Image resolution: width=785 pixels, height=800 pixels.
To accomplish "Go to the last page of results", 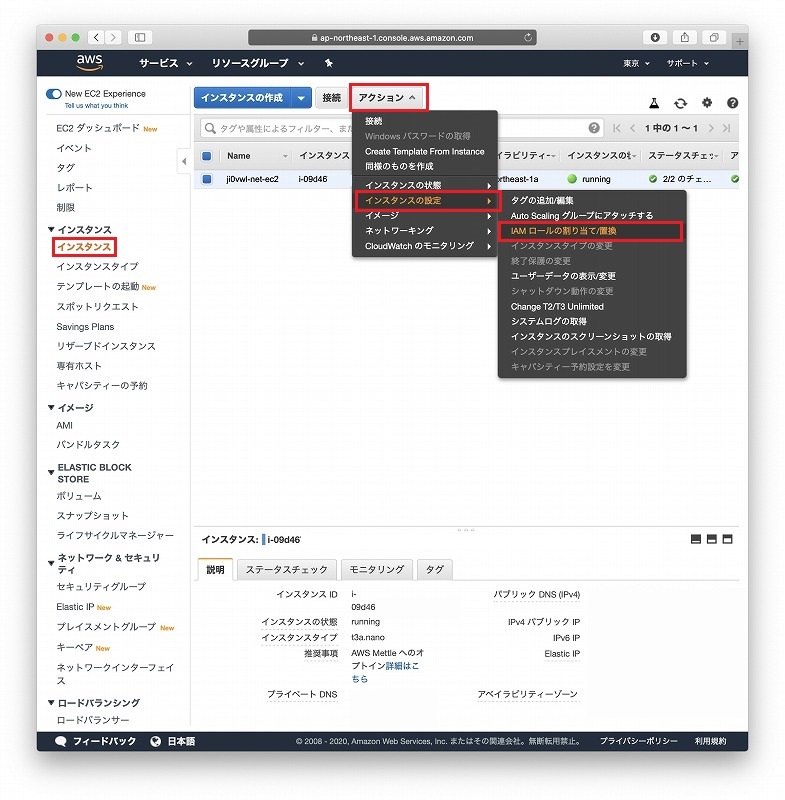I will pyautogui.click(x=726, y=128).
